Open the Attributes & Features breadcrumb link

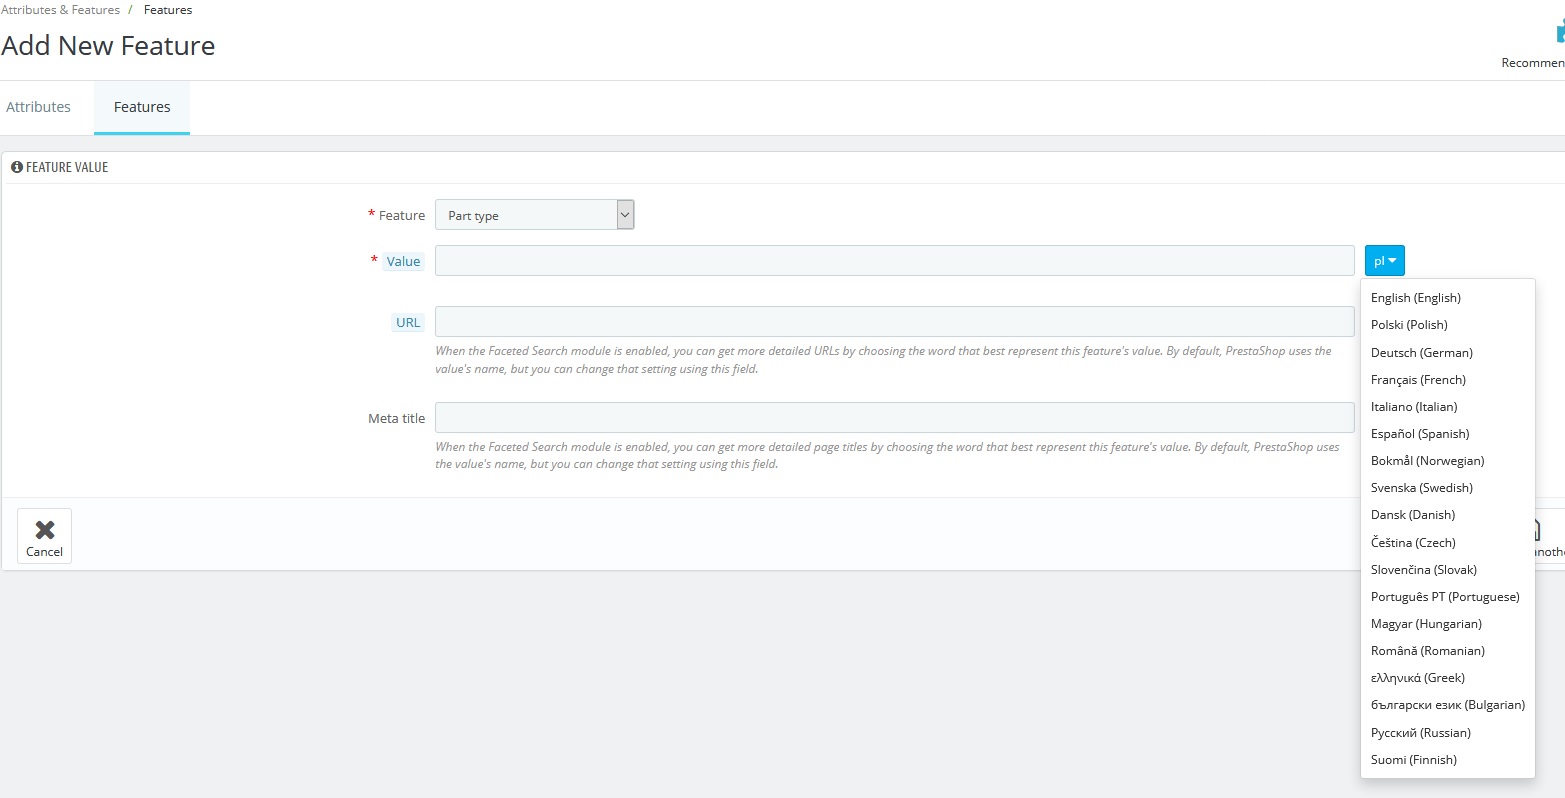[x=60, y=10]
